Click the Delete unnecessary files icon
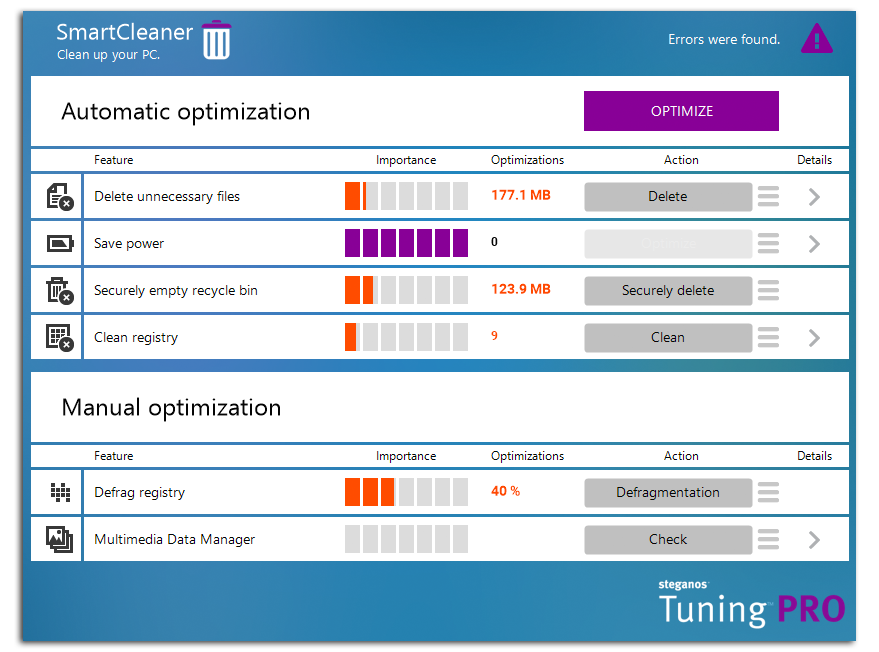Screen dimensions: 879x652 click(x=59, y=197)
